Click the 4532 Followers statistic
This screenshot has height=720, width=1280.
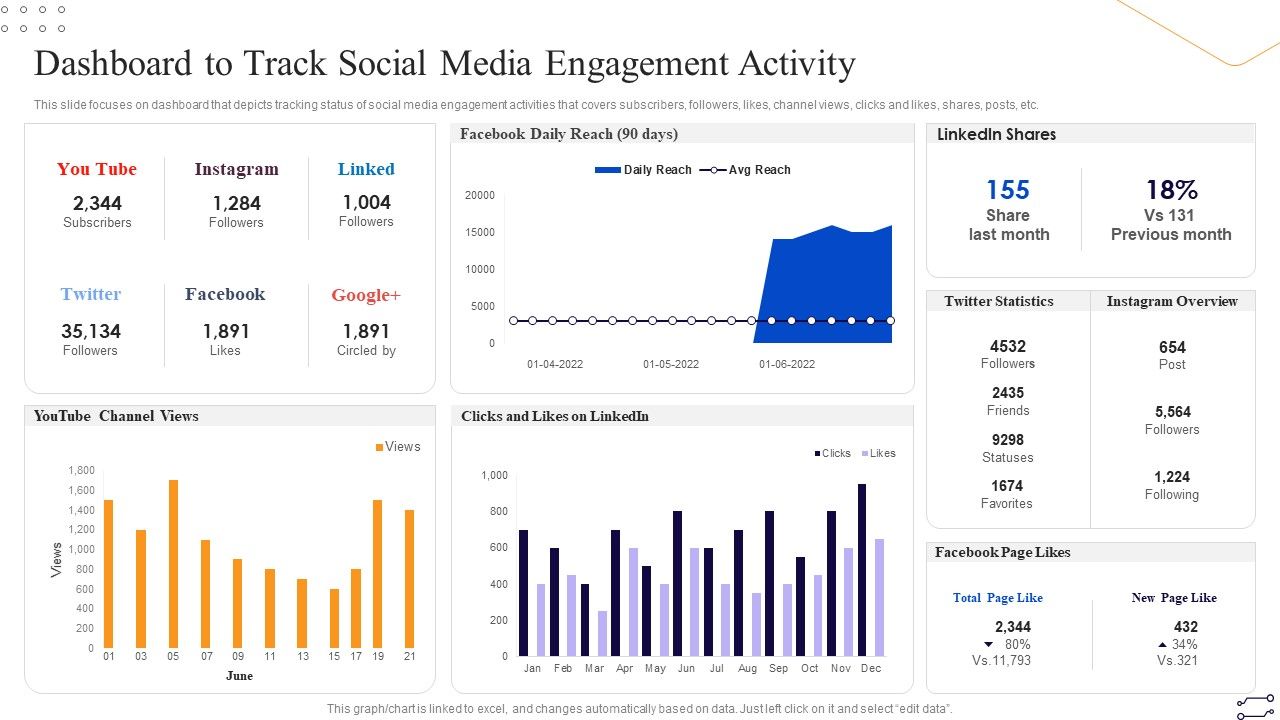pos(1007,347)
